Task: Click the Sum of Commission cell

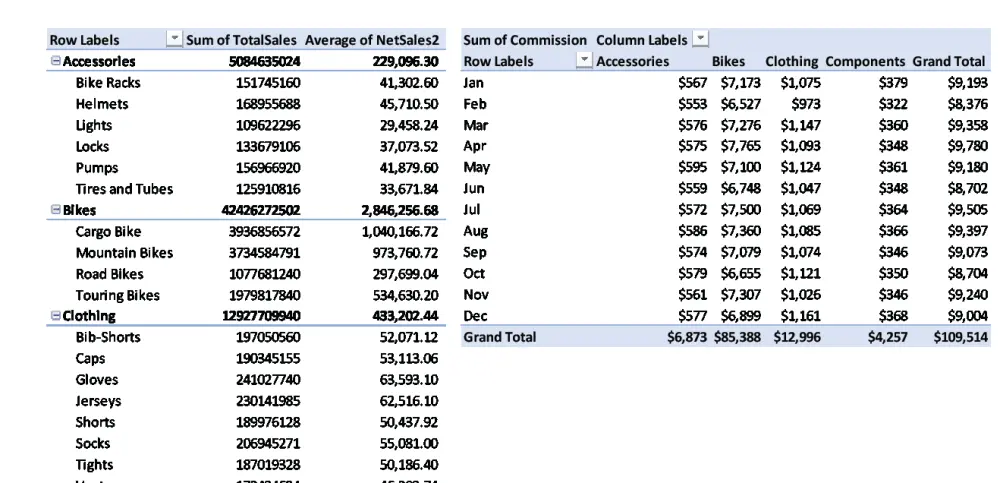Action: tap(524, 40)
